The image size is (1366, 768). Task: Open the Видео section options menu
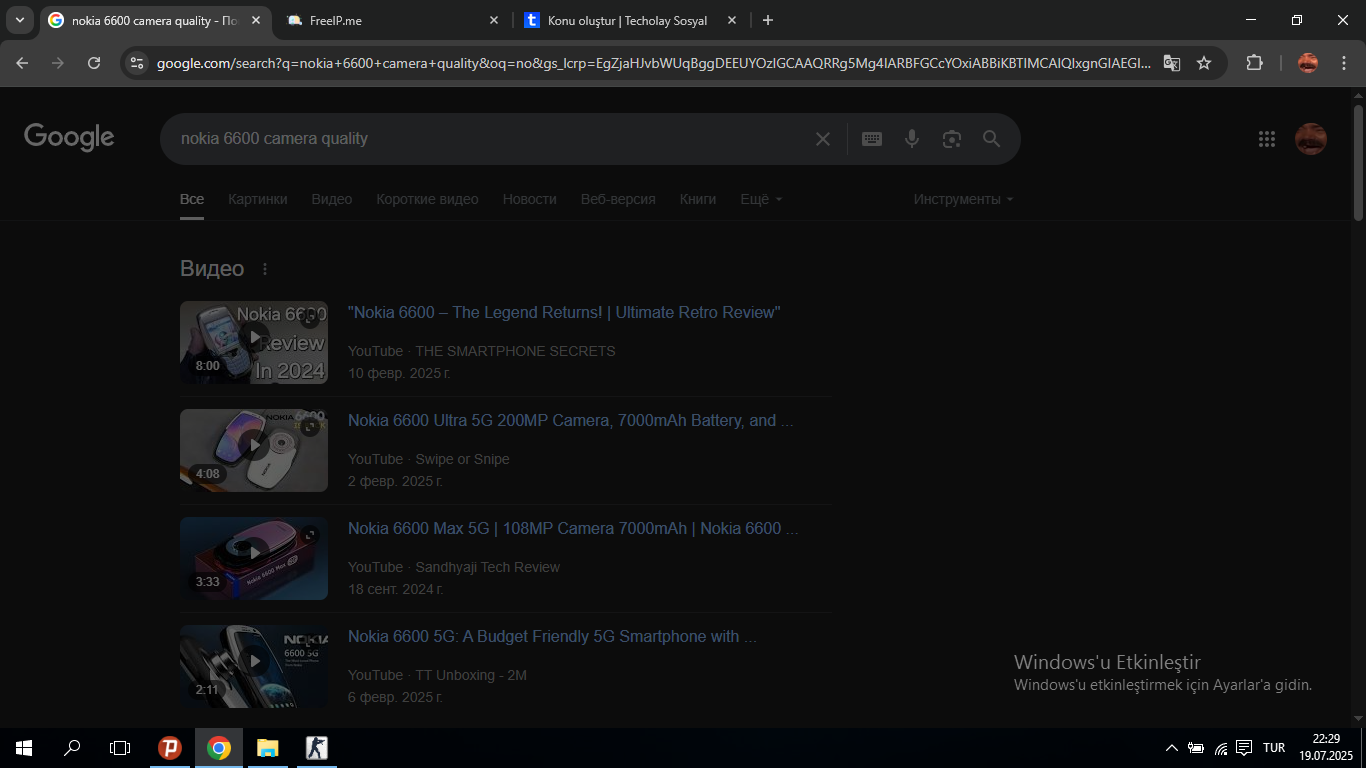pos(265,269)
